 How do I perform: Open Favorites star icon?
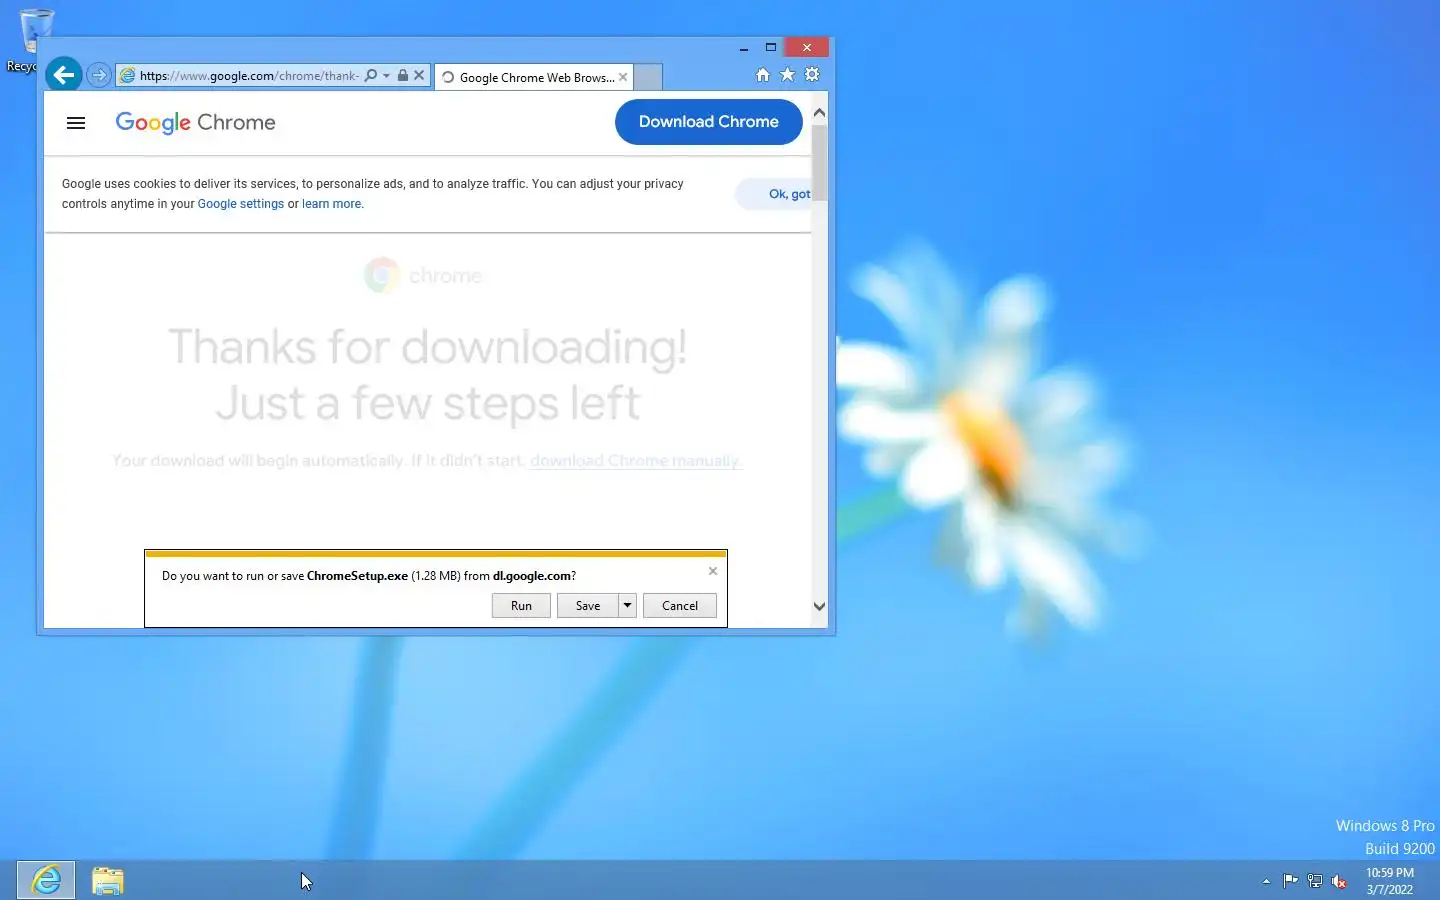pyautogui.click(x=787, y=75)
